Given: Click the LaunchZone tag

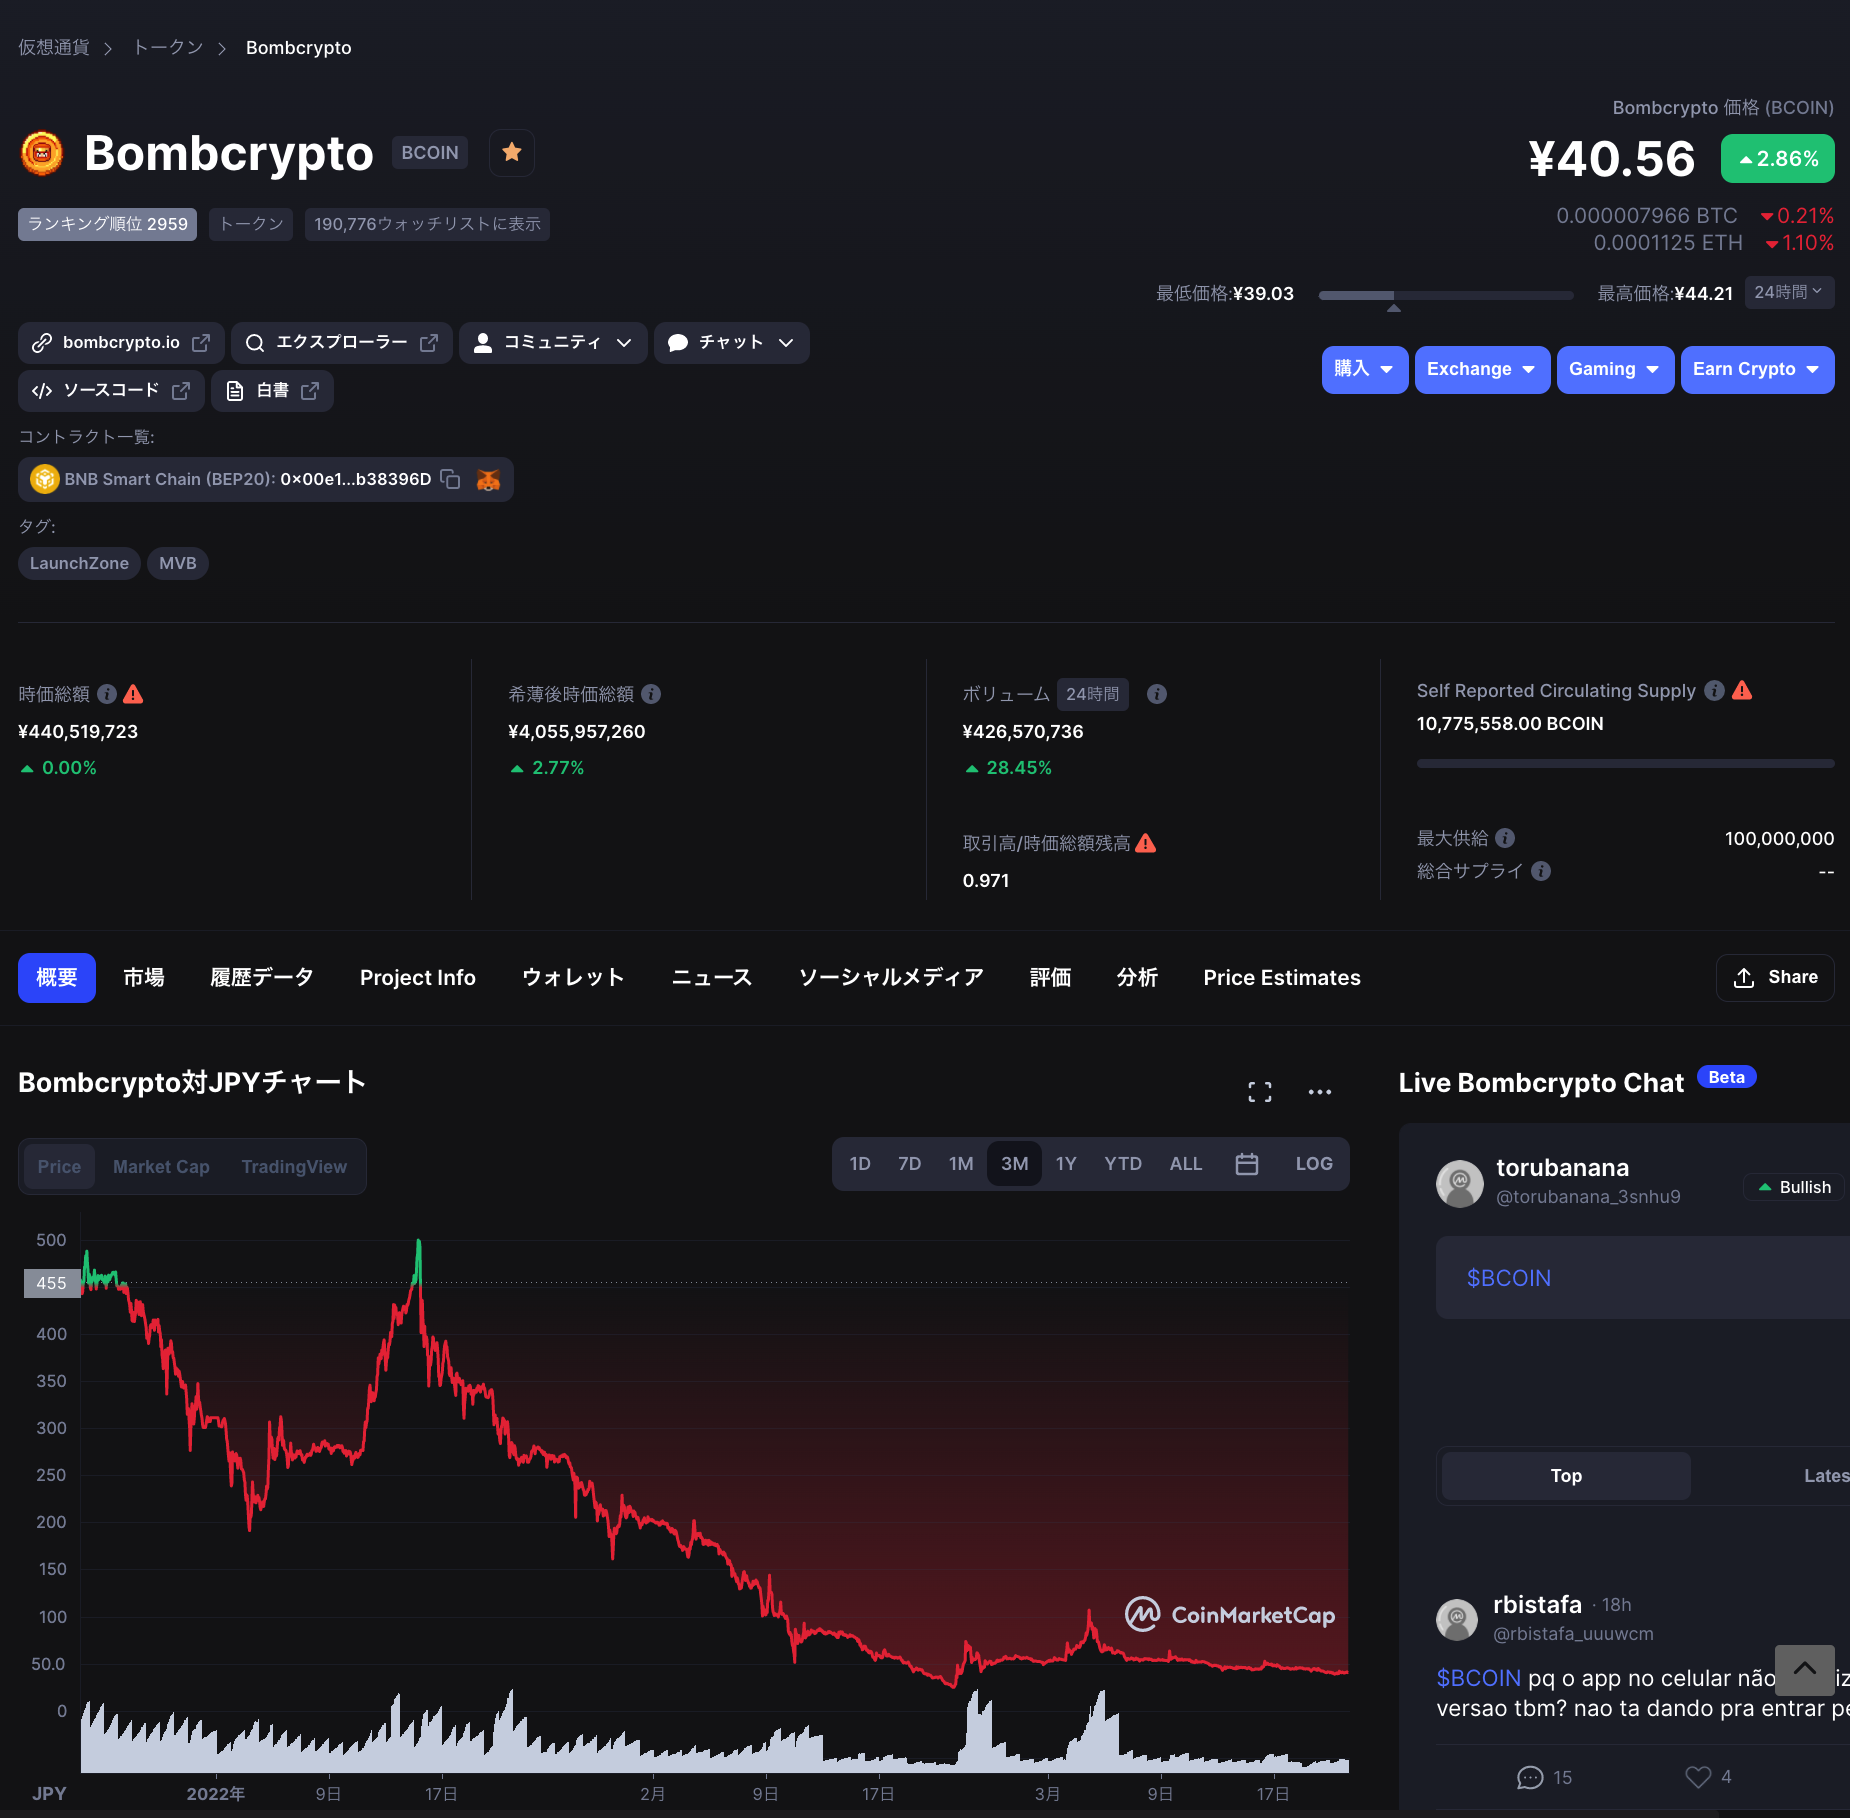Looking at the screenshot, I should click(79, 564).
